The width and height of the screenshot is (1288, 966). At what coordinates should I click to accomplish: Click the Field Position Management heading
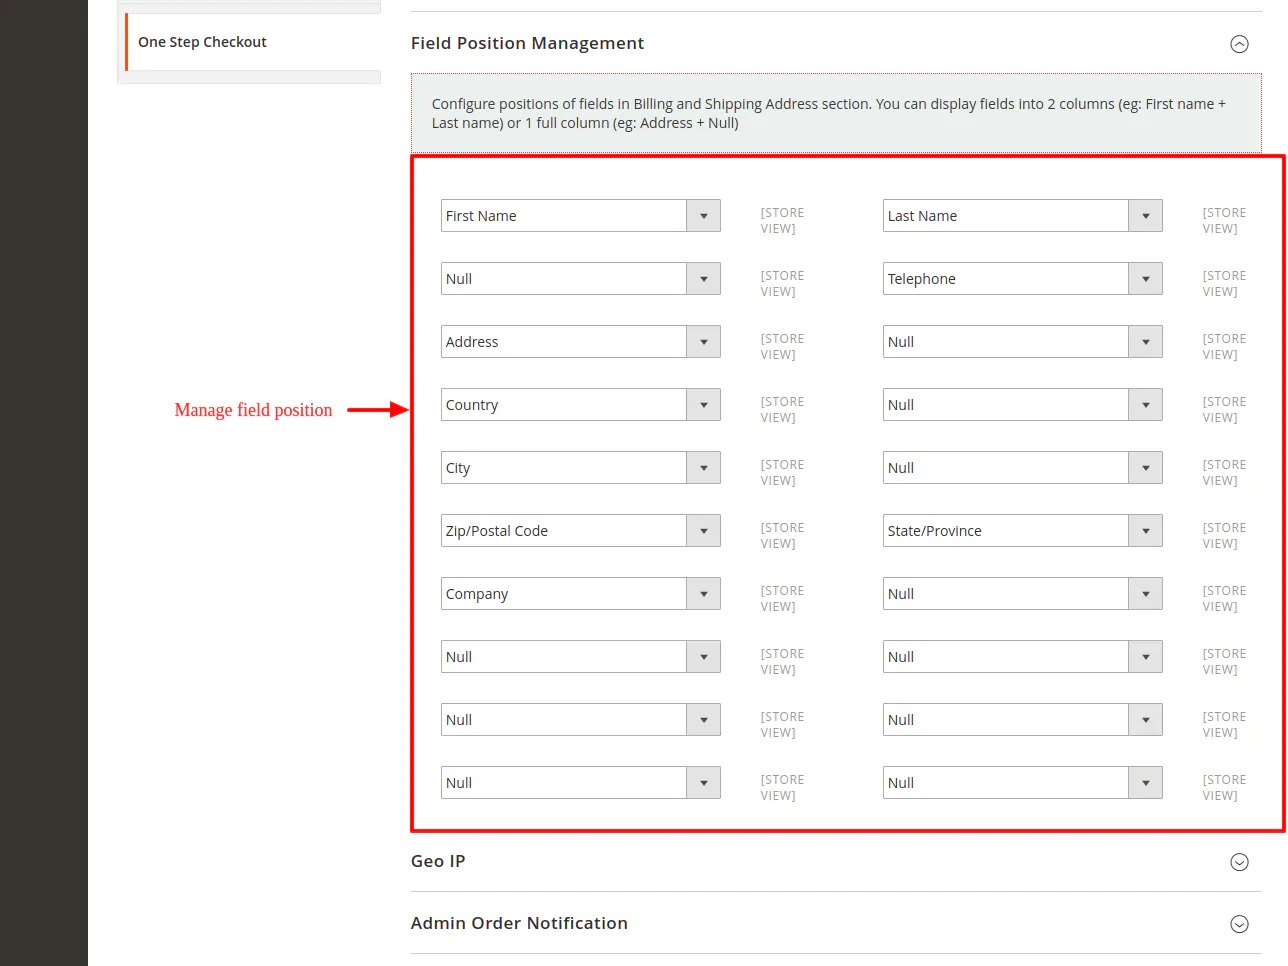(x=527, y=43)
